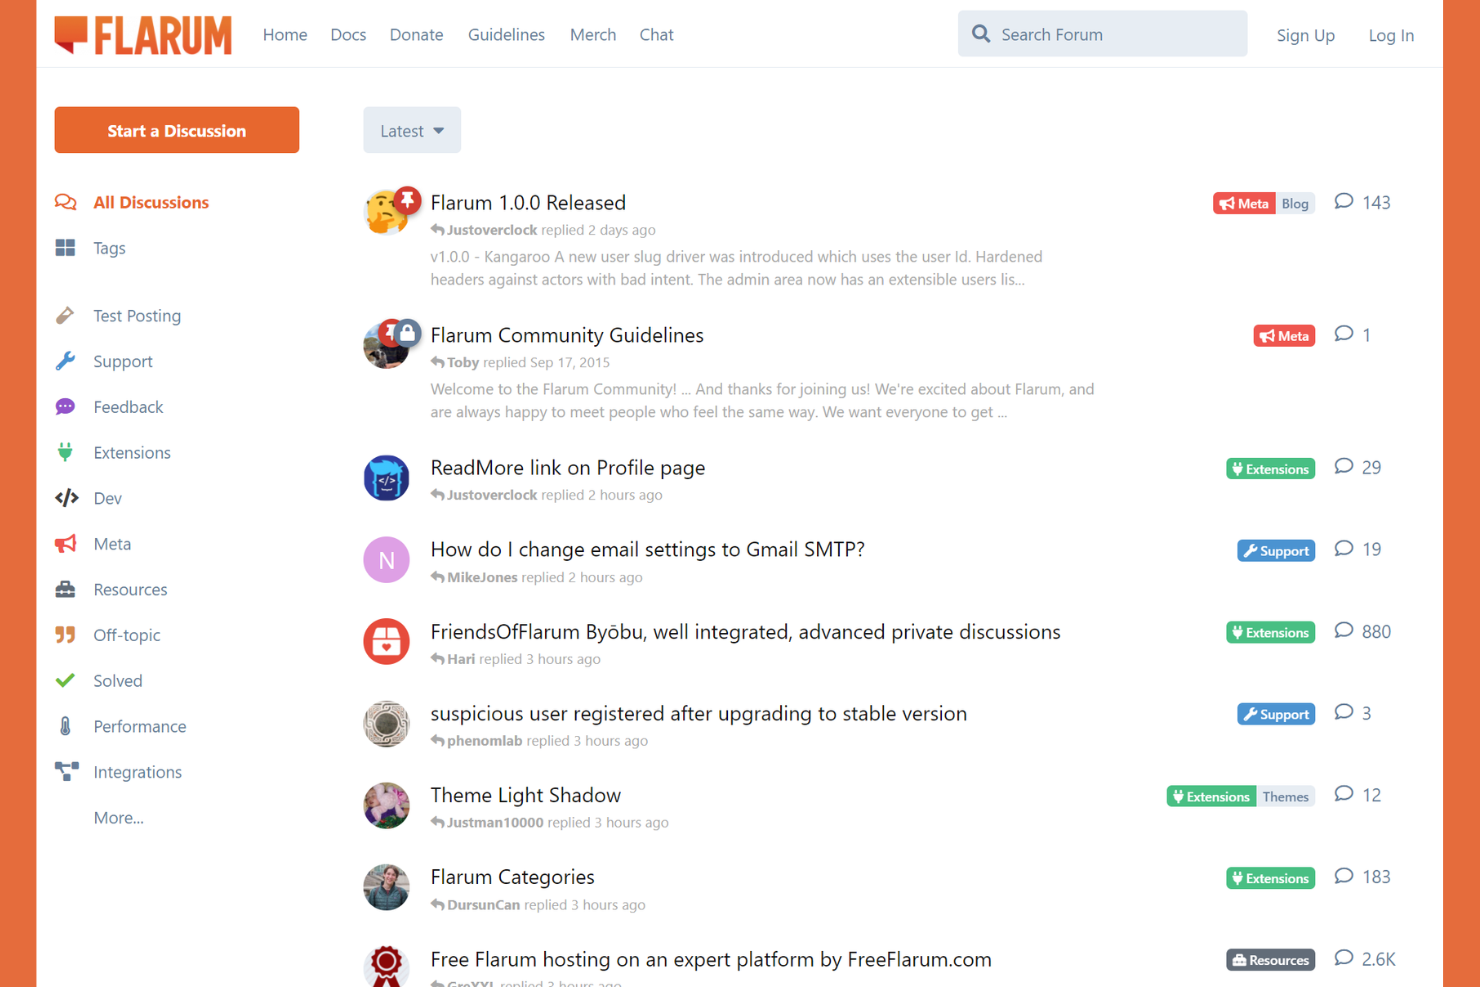
Task: Click the purple N avatar
Action: (x=387, y=560)
